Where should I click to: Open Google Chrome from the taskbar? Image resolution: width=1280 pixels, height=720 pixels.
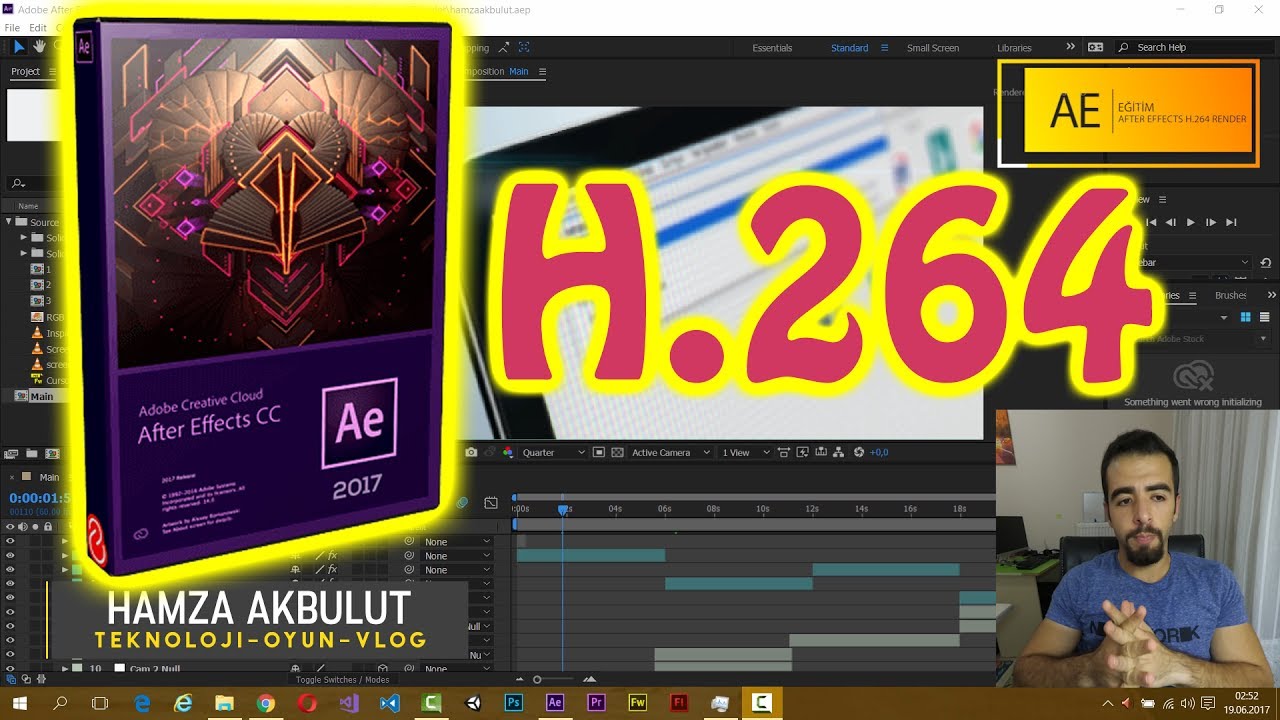(x=265, y=703)
